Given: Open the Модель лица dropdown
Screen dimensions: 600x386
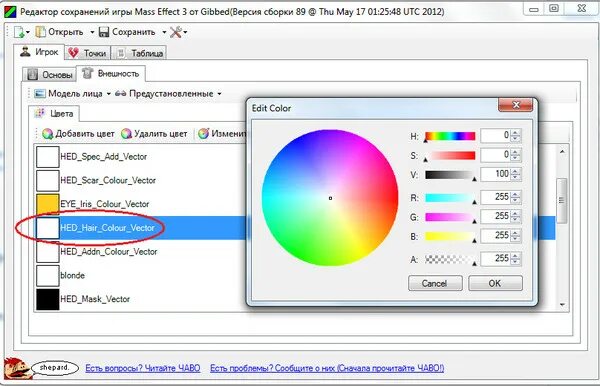Looking at the screenshot, I should coord(72,94).
